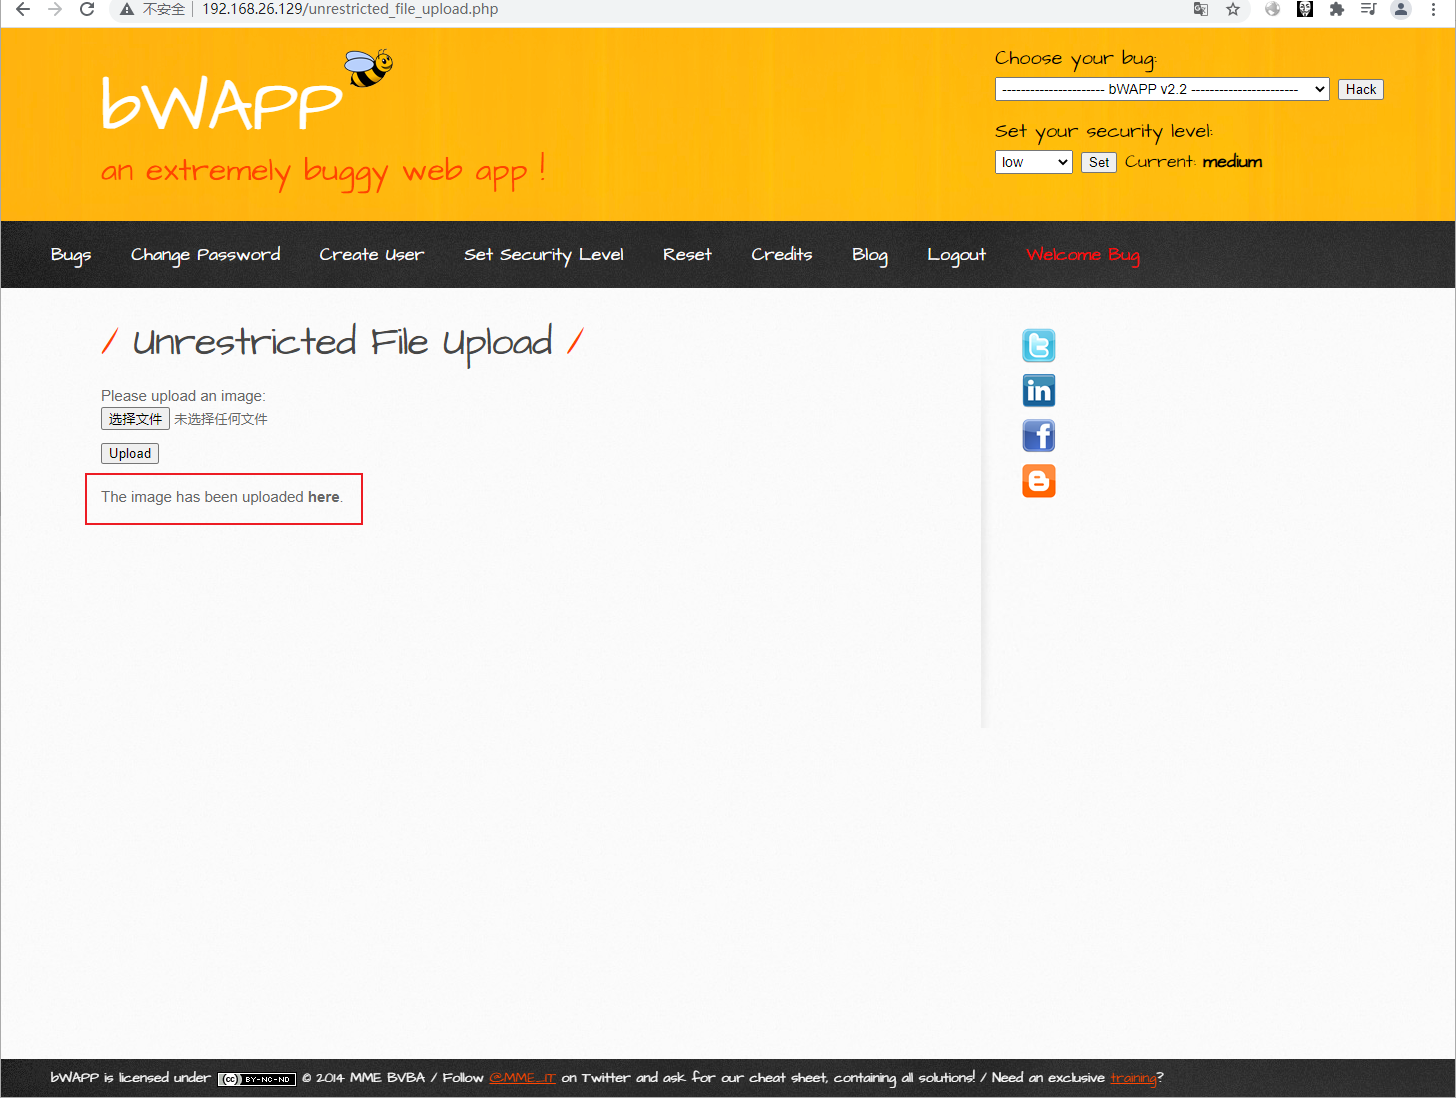This screenshot has height=1098, width=1456.
Task: Open the Blog menu item
Action: pyautogui.click(x=870, y=255)
